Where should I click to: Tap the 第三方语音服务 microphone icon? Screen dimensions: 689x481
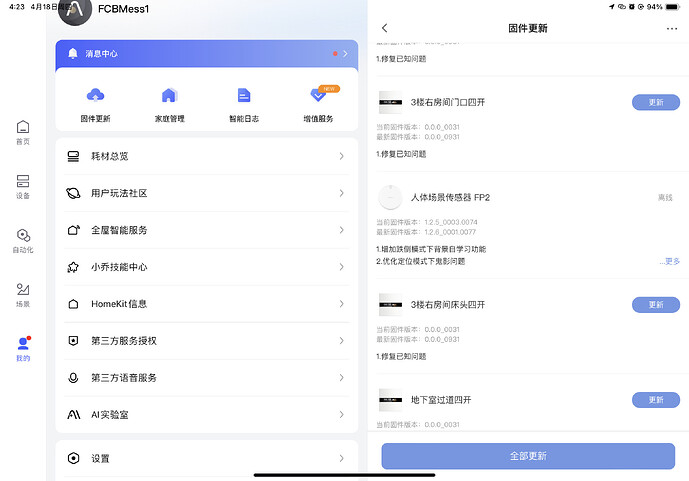(73, 378)
